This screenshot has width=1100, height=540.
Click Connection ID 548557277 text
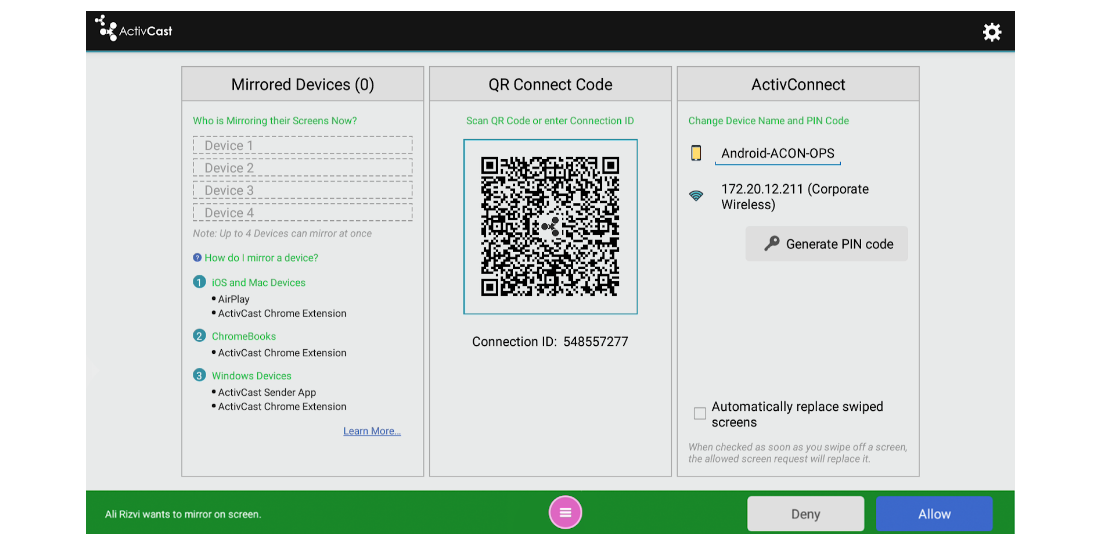tap(550, 342)
